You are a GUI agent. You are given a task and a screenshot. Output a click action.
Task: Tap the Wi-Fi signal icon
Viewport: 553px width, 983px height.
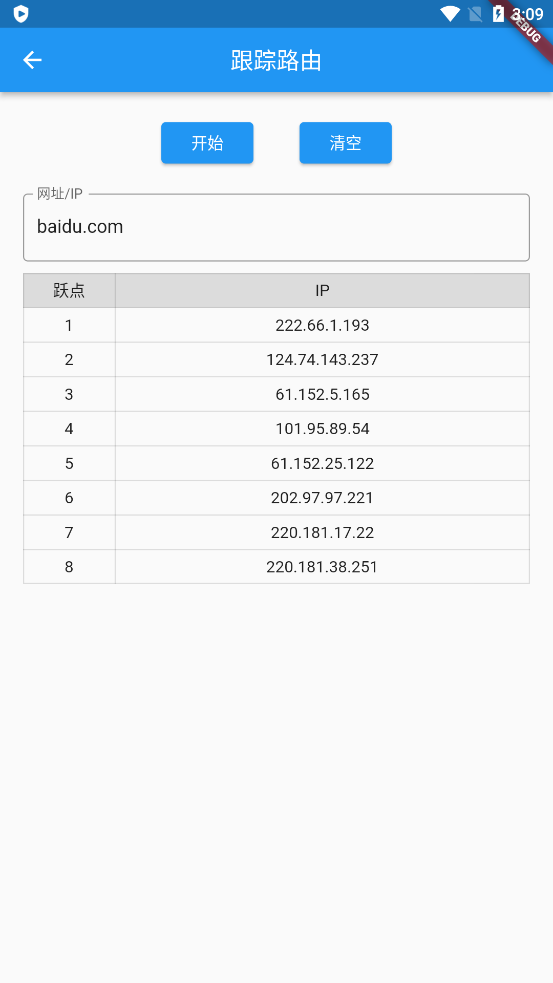(450, 14)
